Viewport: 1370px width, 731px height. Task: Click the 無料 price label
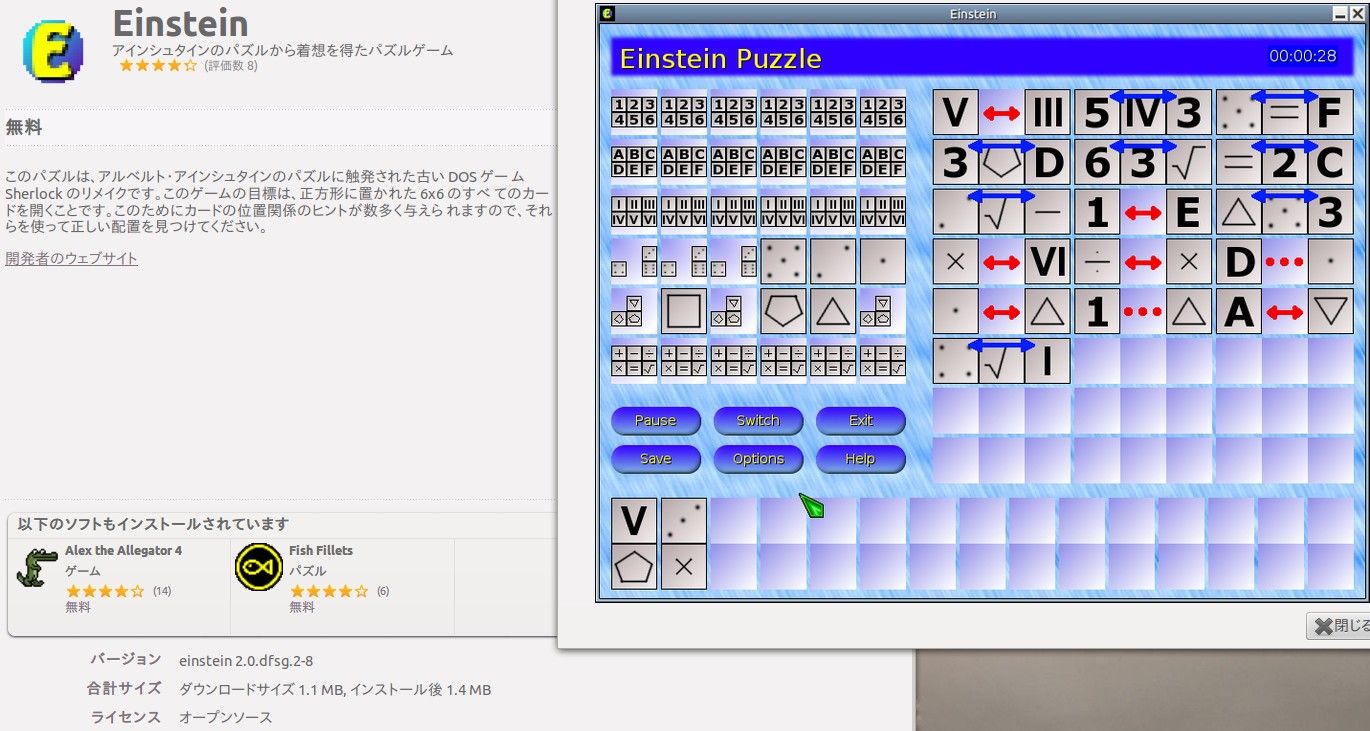point(24,127)
